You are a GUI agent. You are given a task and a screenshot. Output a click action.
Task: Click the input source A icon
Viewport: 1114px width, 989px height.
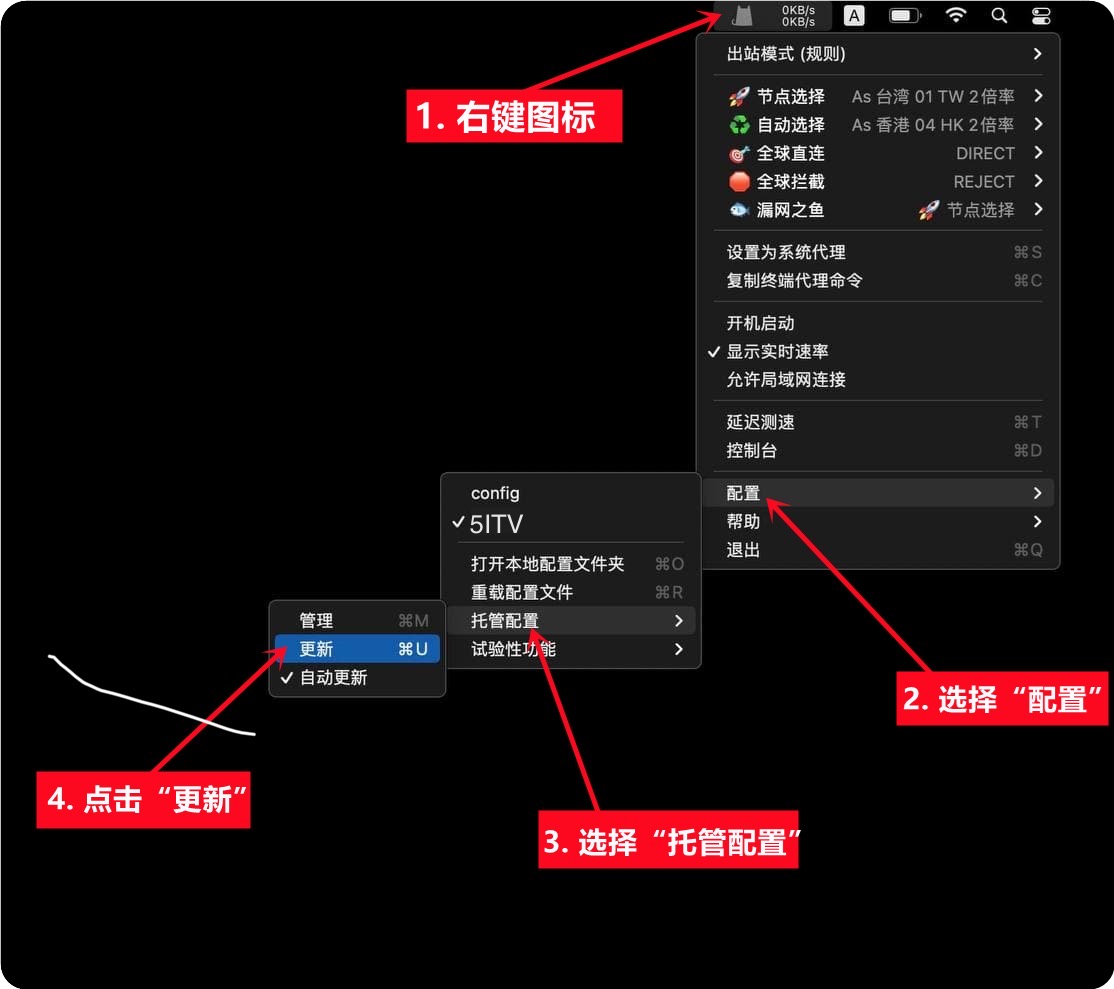[x=854, y=16]
